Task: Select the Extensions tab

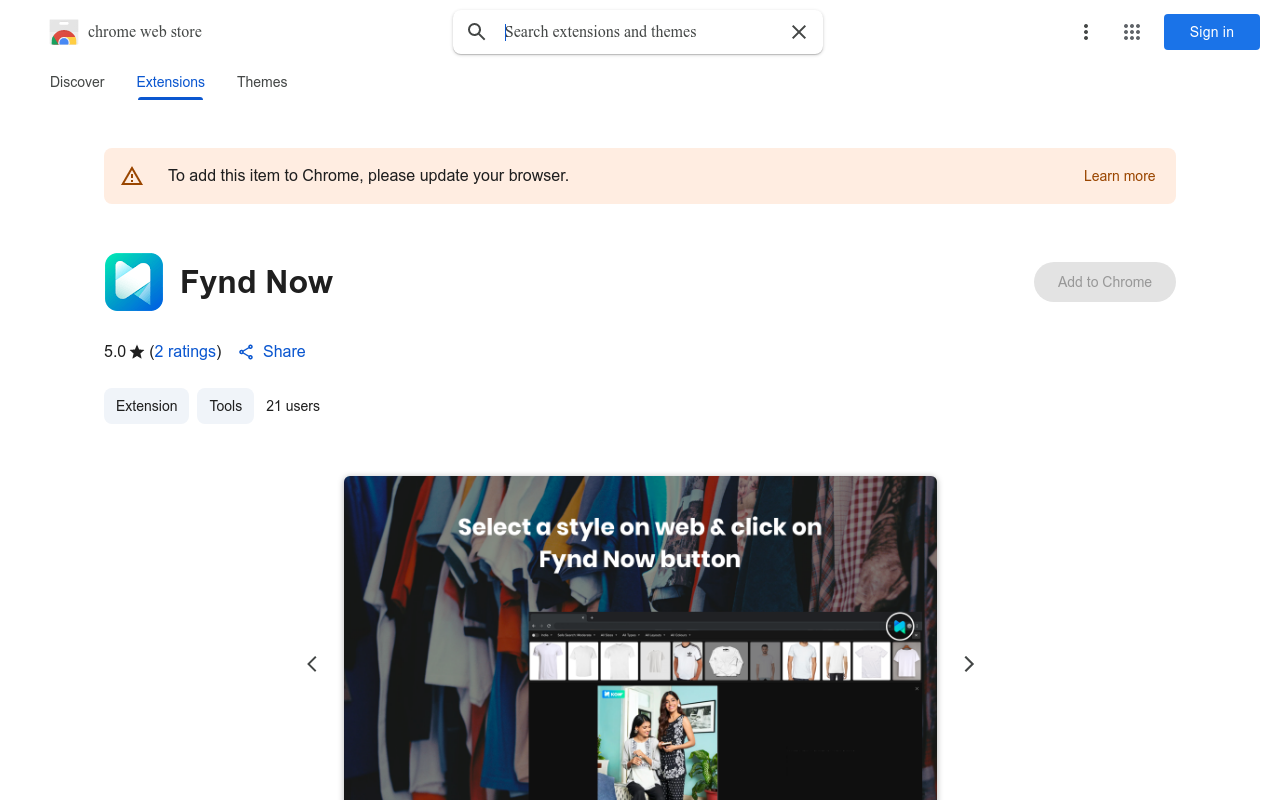Action: (x=171, y=82)
